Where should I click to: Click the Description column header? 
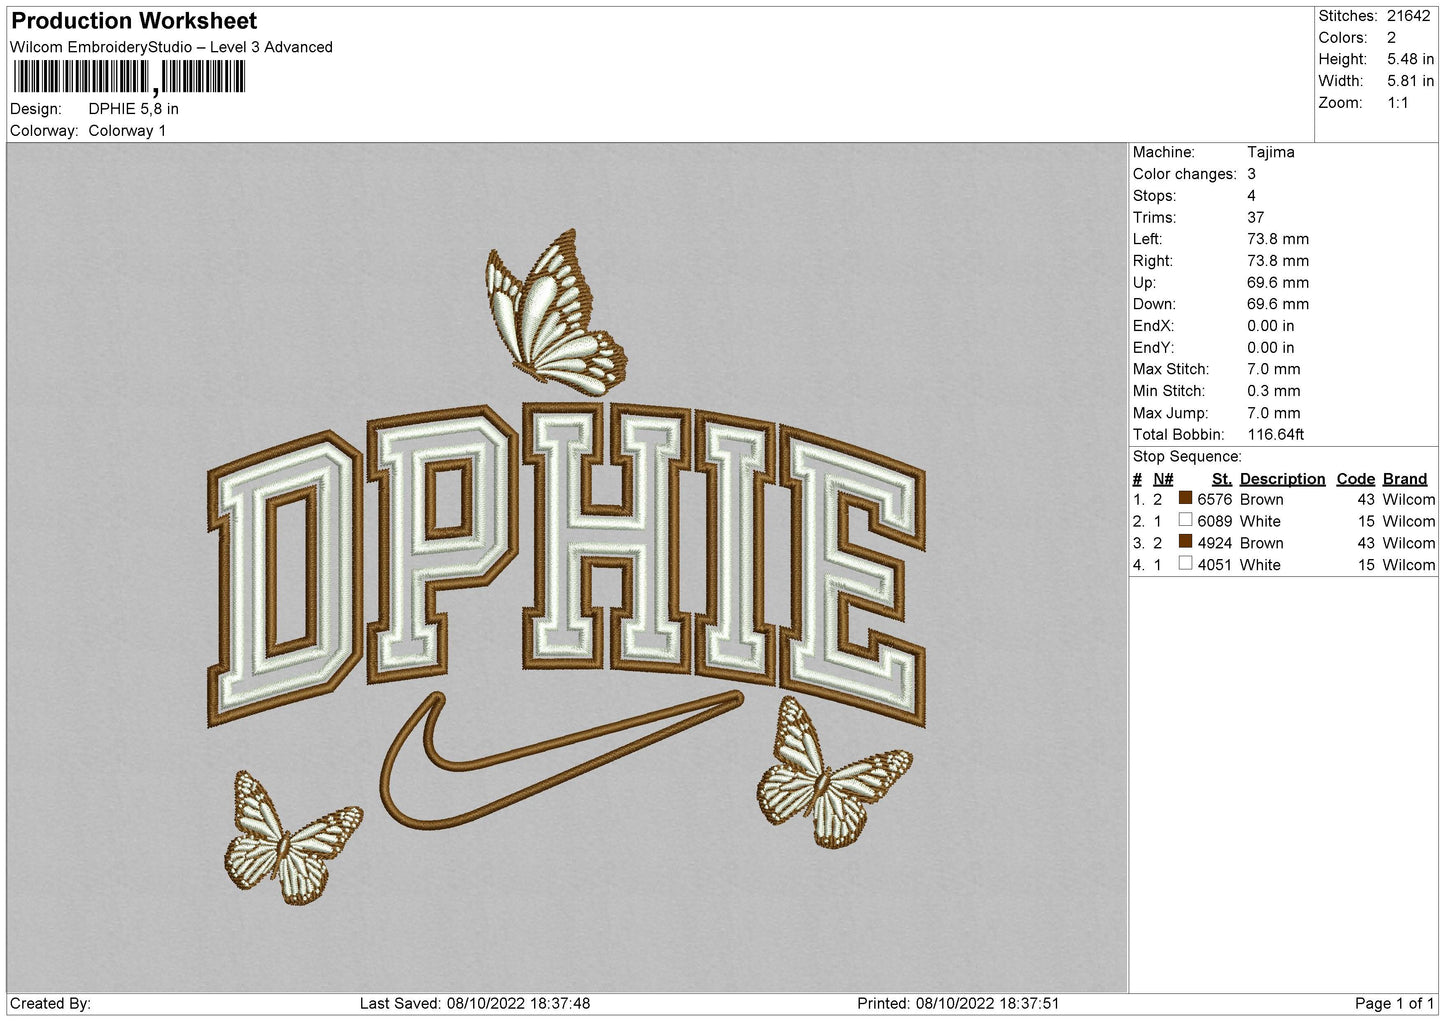(1282, 479)
